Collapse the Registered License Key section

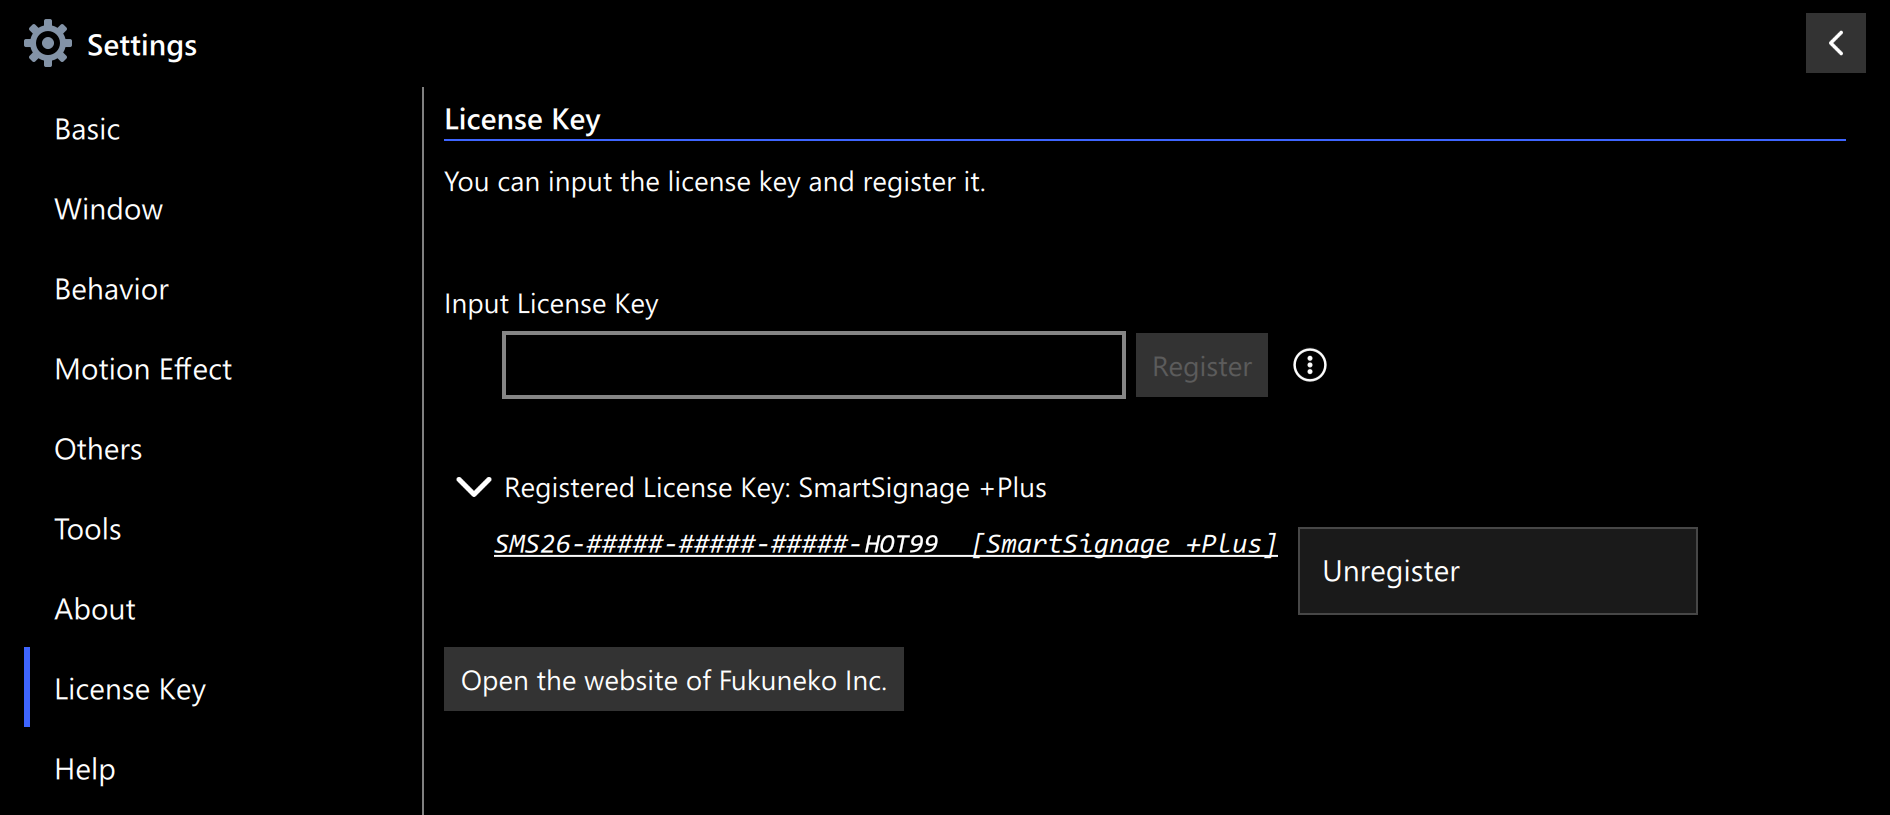pos(473,487)
